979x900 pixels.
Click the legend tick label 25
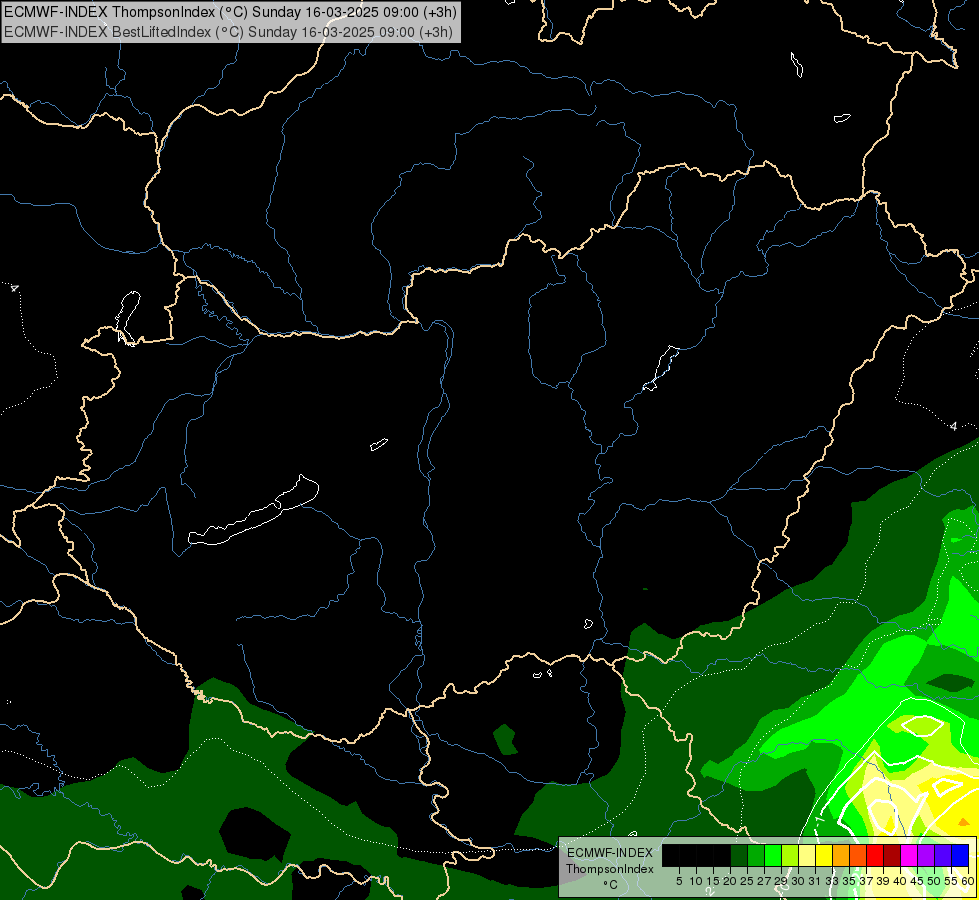(x=747, y=881)
